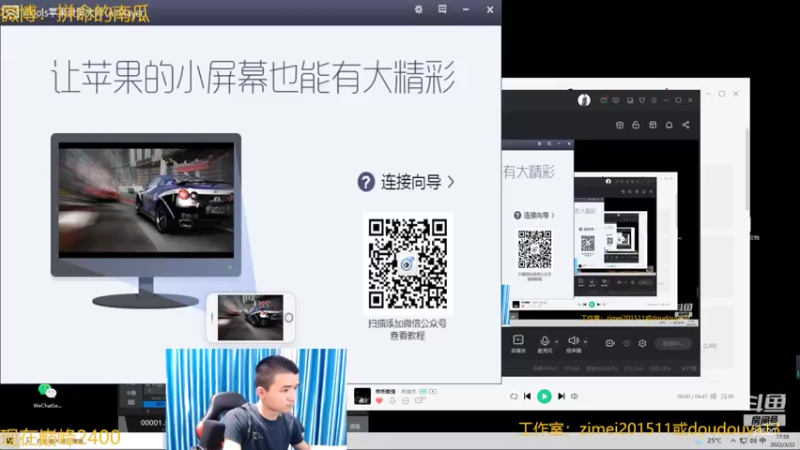
Task: Open lyrics icon beside track time
Action: pos(713,396)
